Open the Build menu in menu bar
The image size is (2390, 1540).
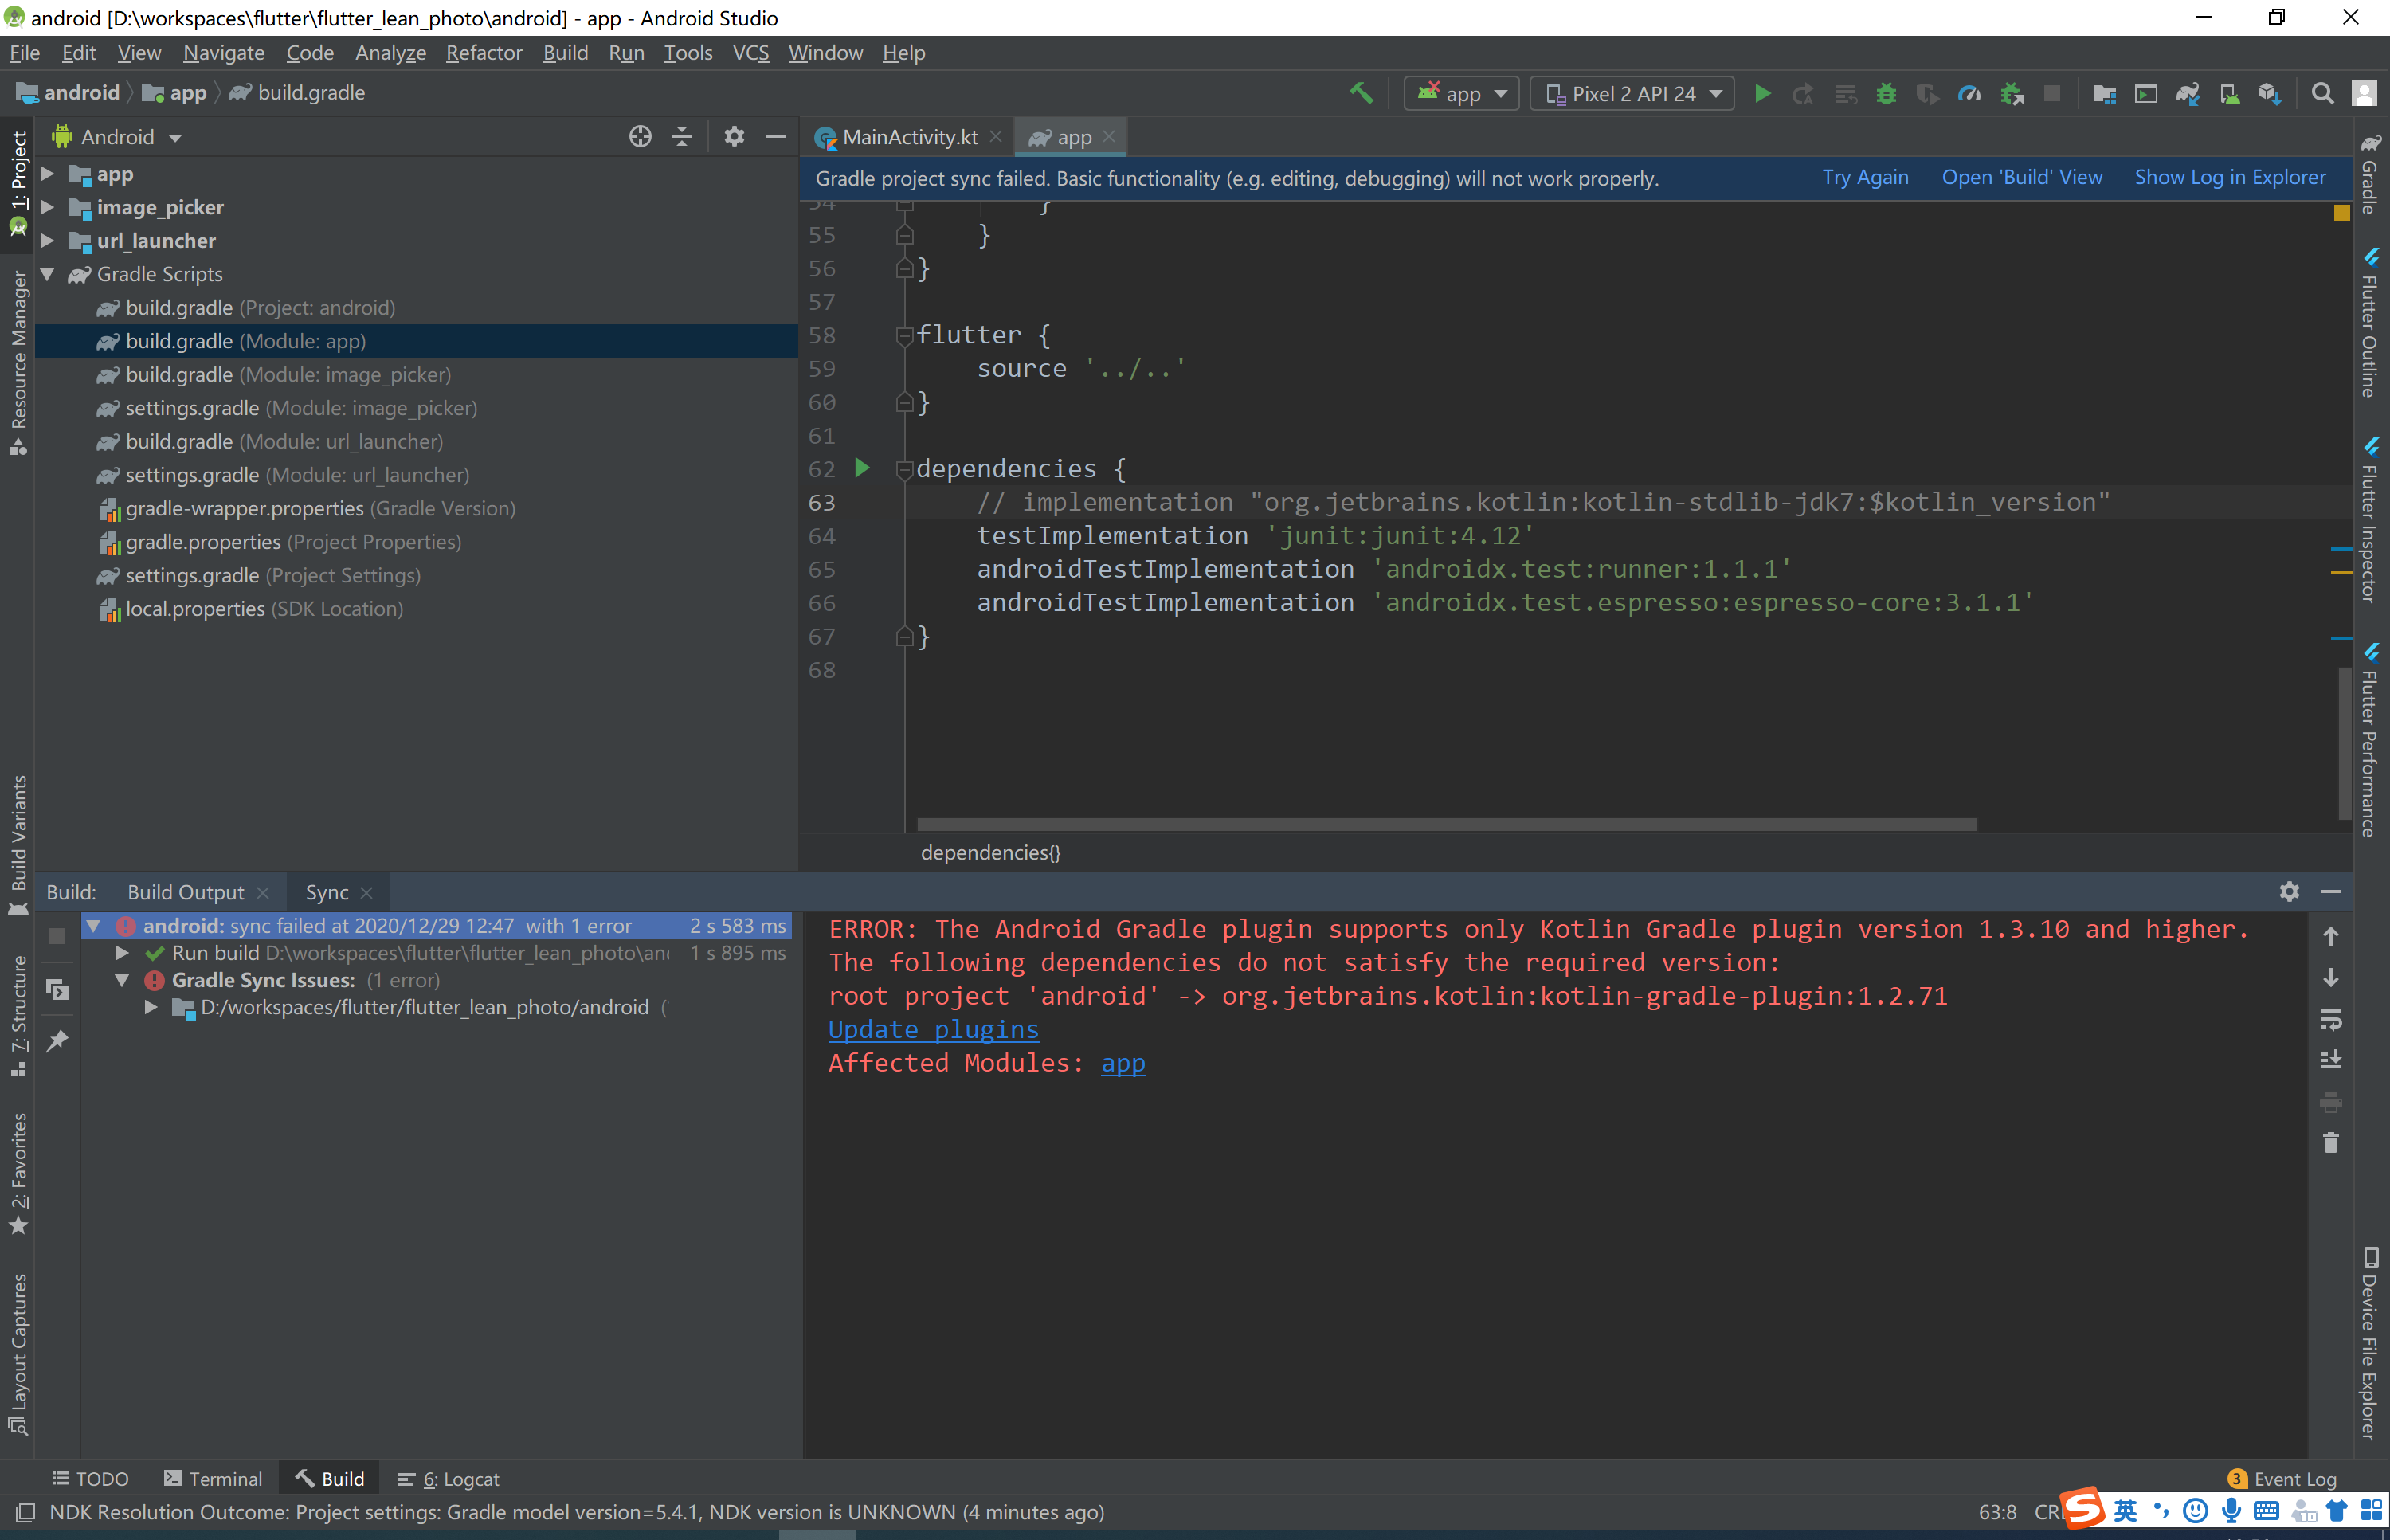click(562, 53)
